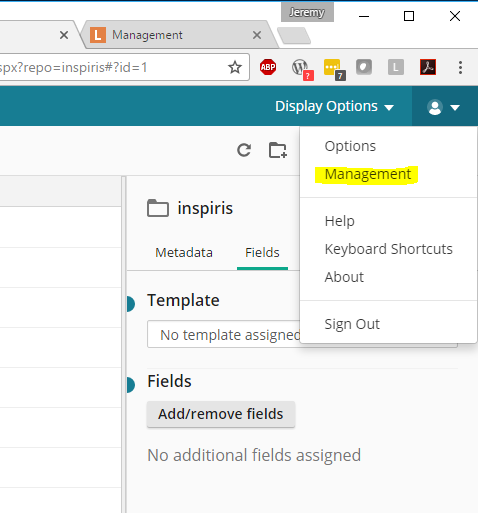Switch to the Metadata tab

[184, 252]
